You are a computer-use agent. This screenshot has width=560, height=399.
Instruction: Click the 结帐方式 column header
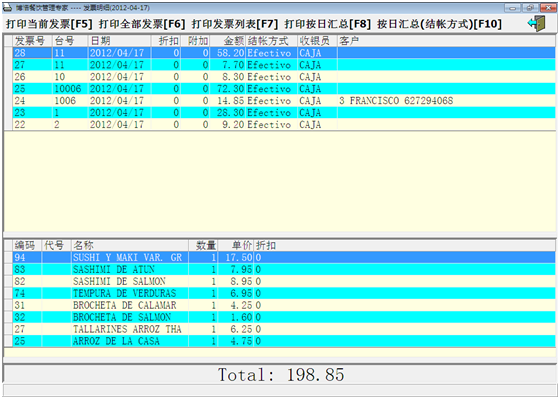(x=272, y=41)
